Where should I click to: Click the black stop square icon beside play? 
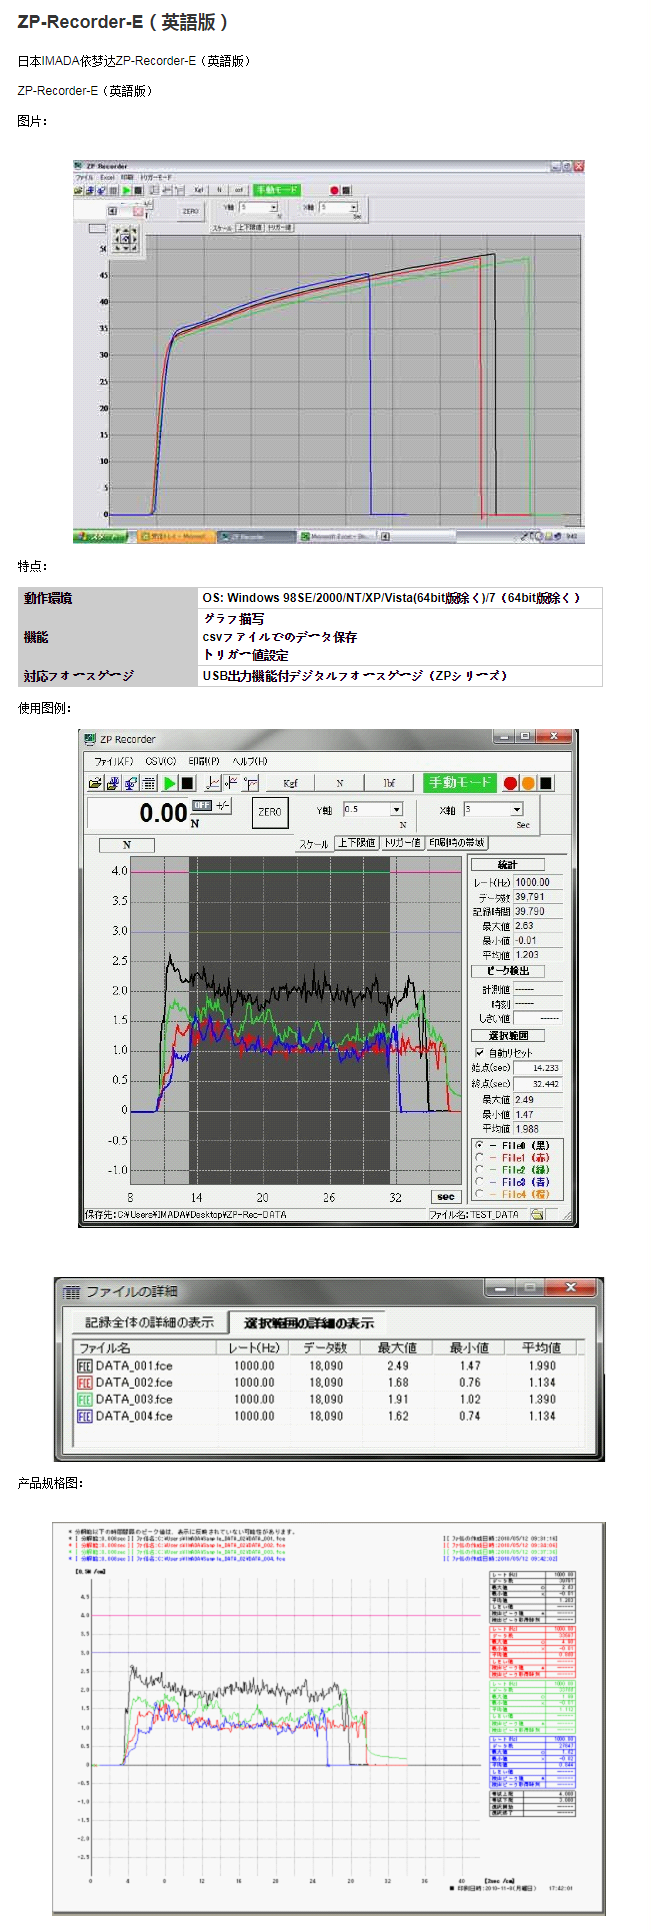[x=187, y=783]
